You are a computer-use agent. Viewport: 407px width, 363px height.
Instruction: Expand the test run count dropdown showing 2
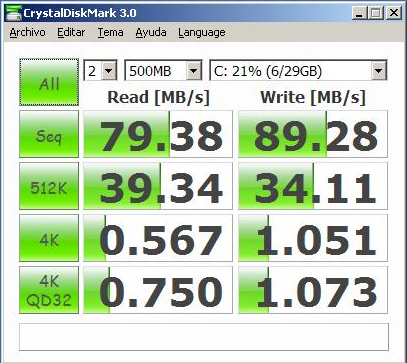pyautogui.click(x=109, y=70)
